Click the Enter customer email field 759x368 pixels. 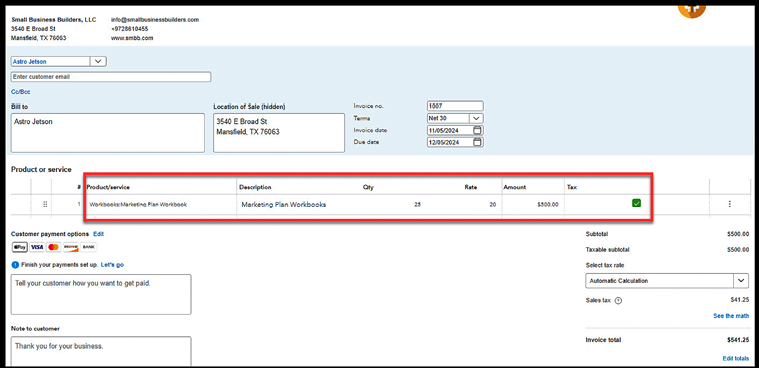coord(111,77)
